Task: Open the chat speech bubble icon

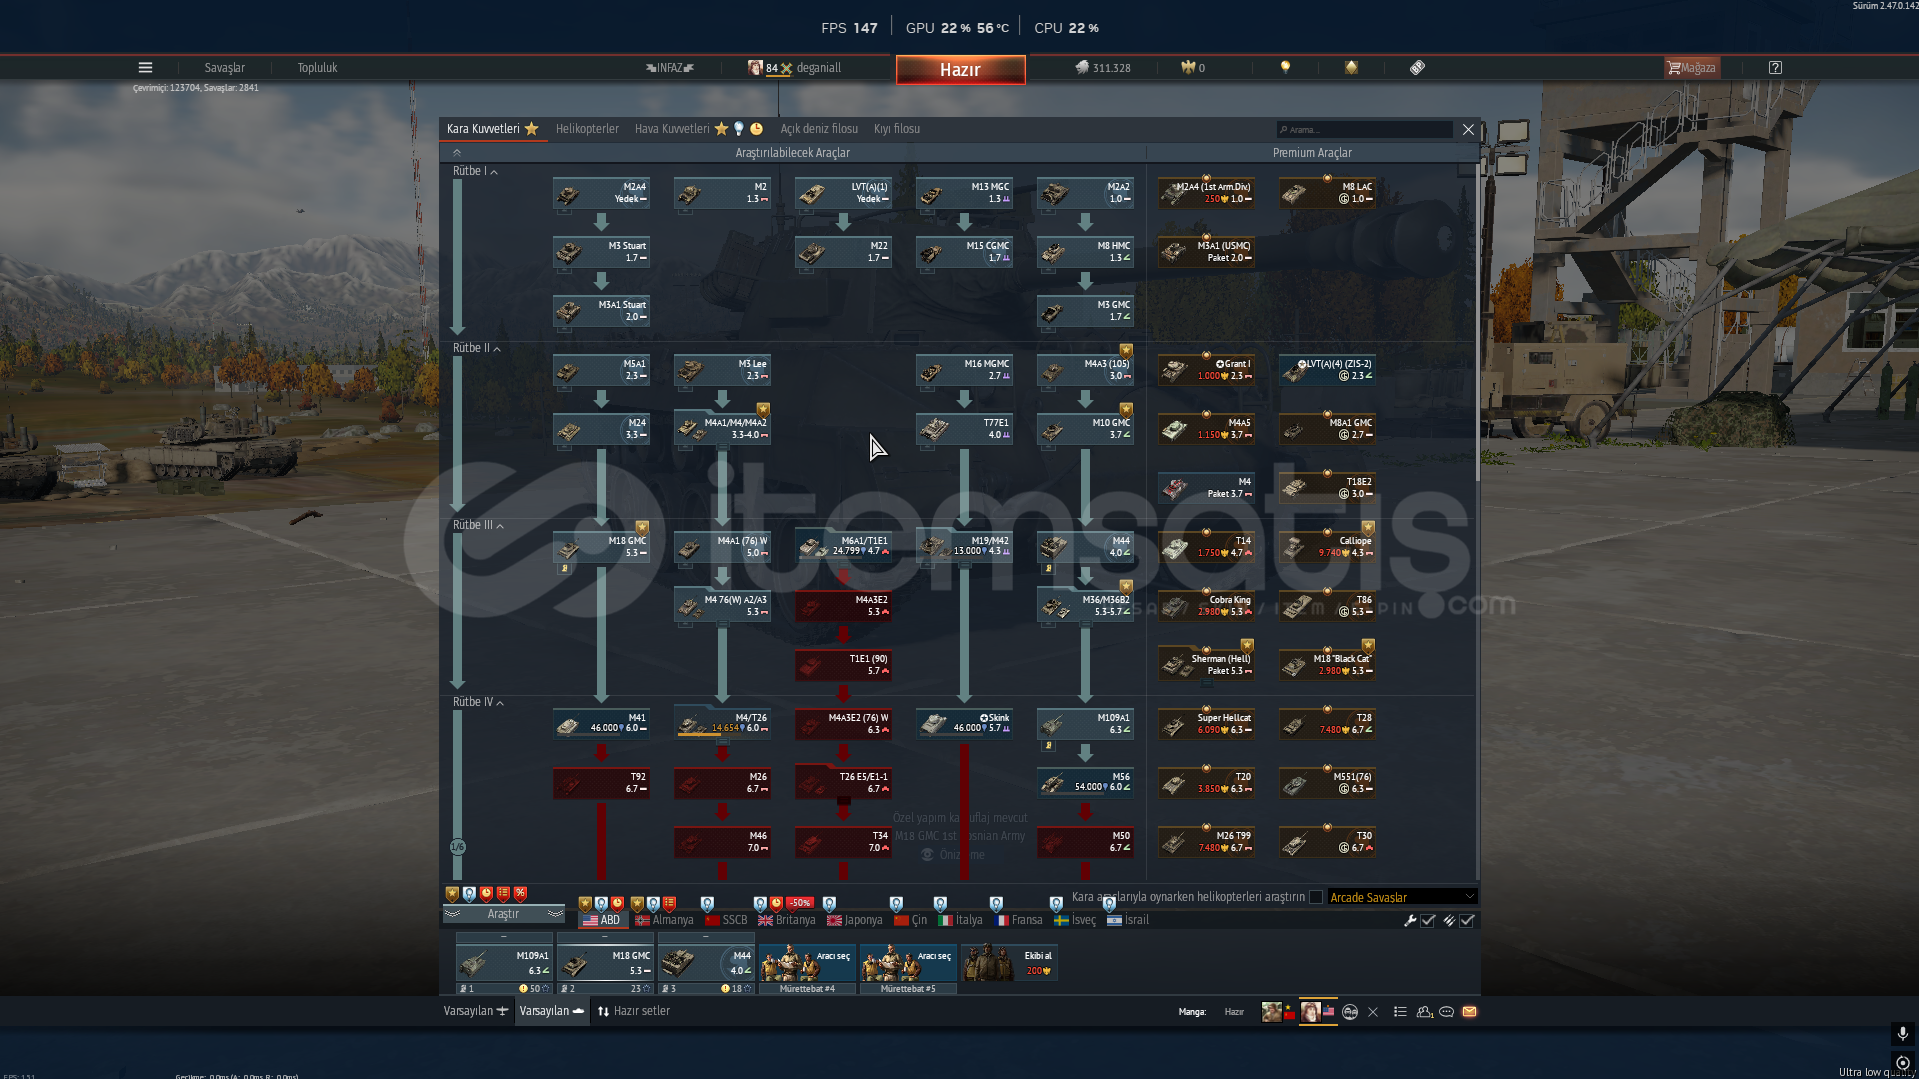Action: [x=1446, y=1012]
